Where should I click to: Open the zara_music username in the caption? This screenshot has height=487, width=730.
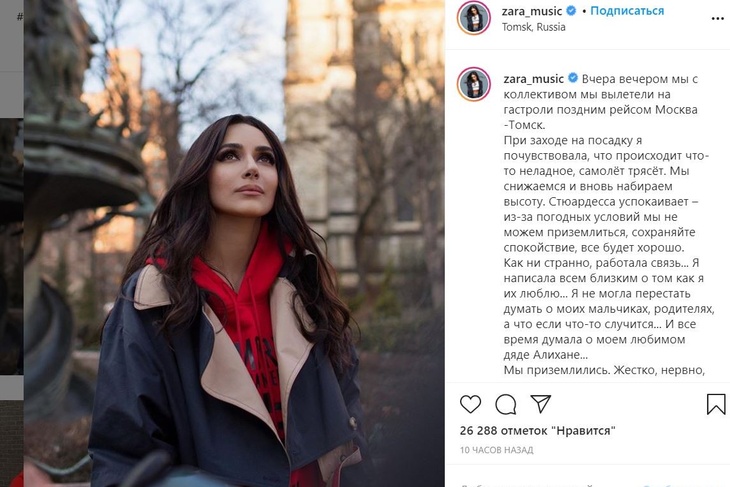pos(534,79)
